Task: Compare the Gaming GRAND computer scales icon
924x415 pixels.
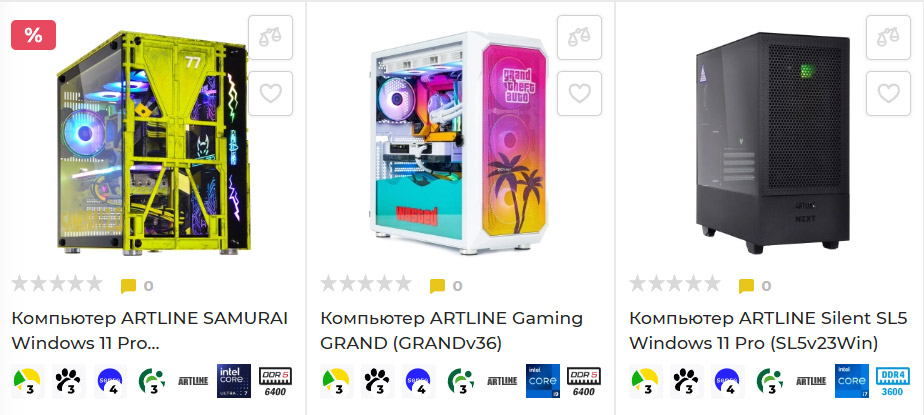Action: (x=579, y=38)
